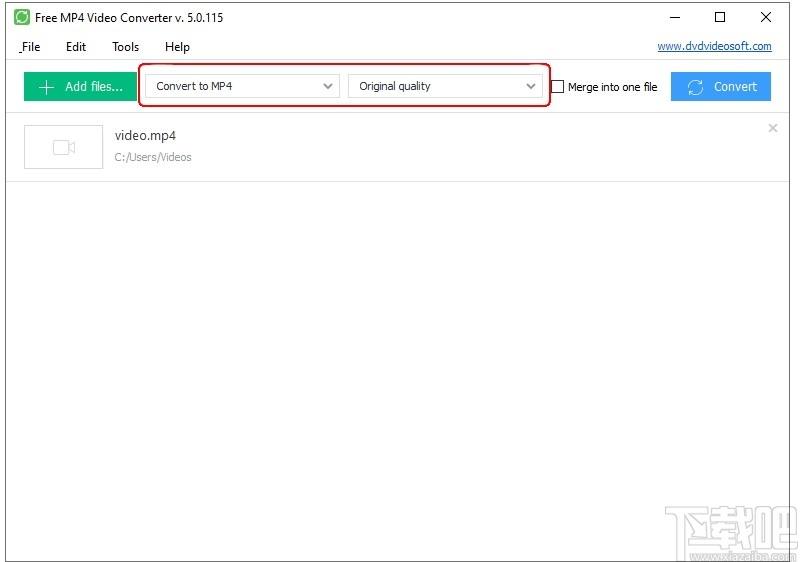Open the Help menu
800x562 pixels.
point(178,47)
